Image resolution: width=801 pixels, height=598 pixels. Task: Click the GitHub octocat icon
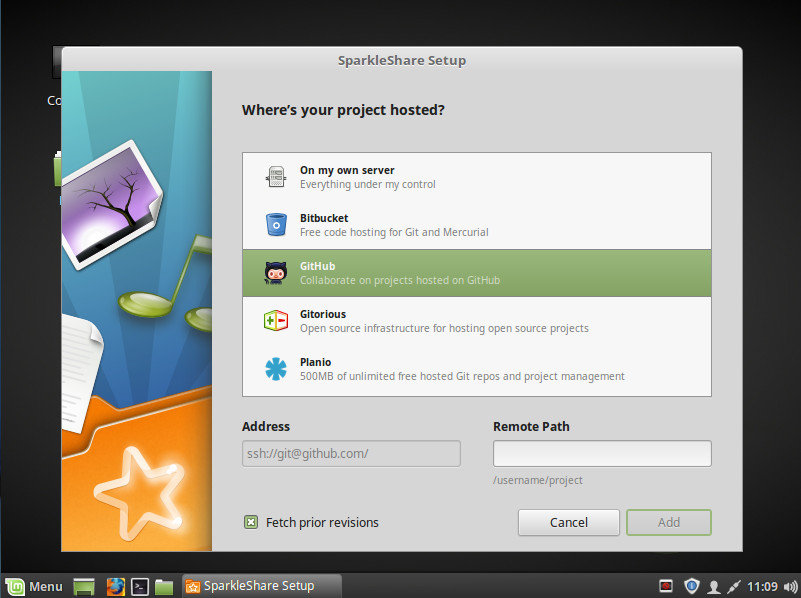click(275, 273)
